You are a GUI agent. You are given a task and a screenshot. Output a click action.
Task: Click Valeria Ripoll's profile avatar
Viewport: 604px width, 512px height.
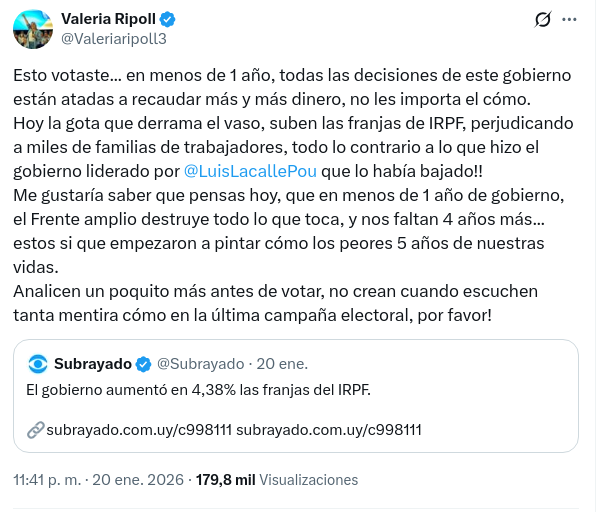(x=33, y=29)
